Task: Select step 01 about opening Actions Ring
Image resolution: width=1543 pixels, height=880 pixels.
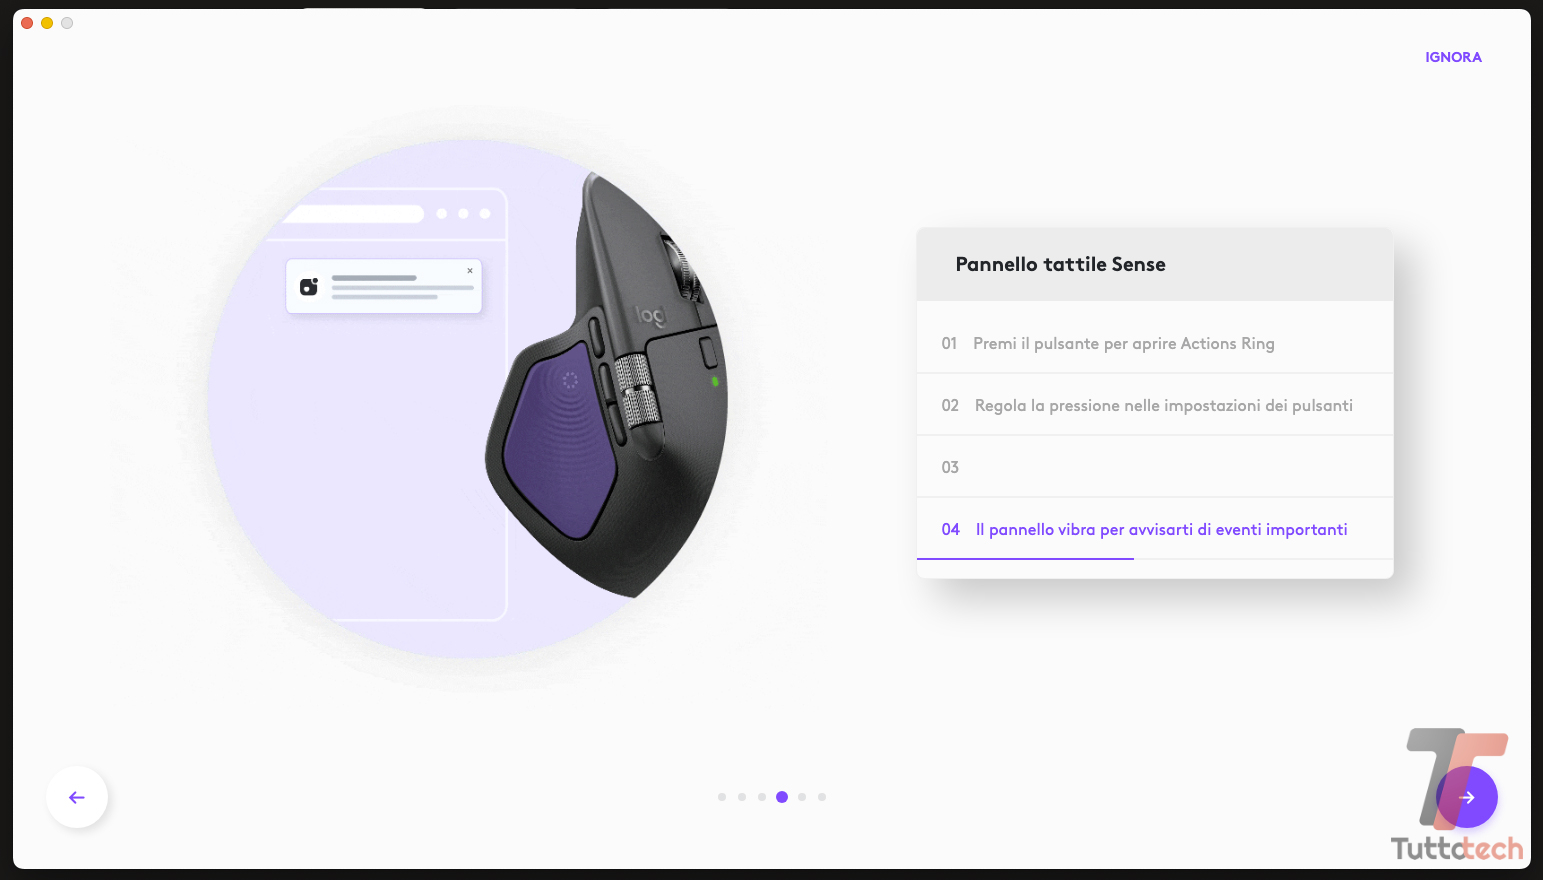Action: pyautogui.click(x=1155, y=343)
